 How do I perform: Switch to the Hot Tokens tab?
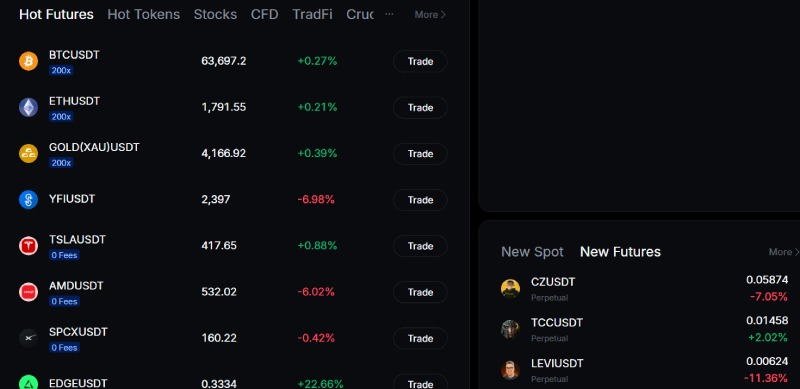pyautogui.click(x=143, y=14)
